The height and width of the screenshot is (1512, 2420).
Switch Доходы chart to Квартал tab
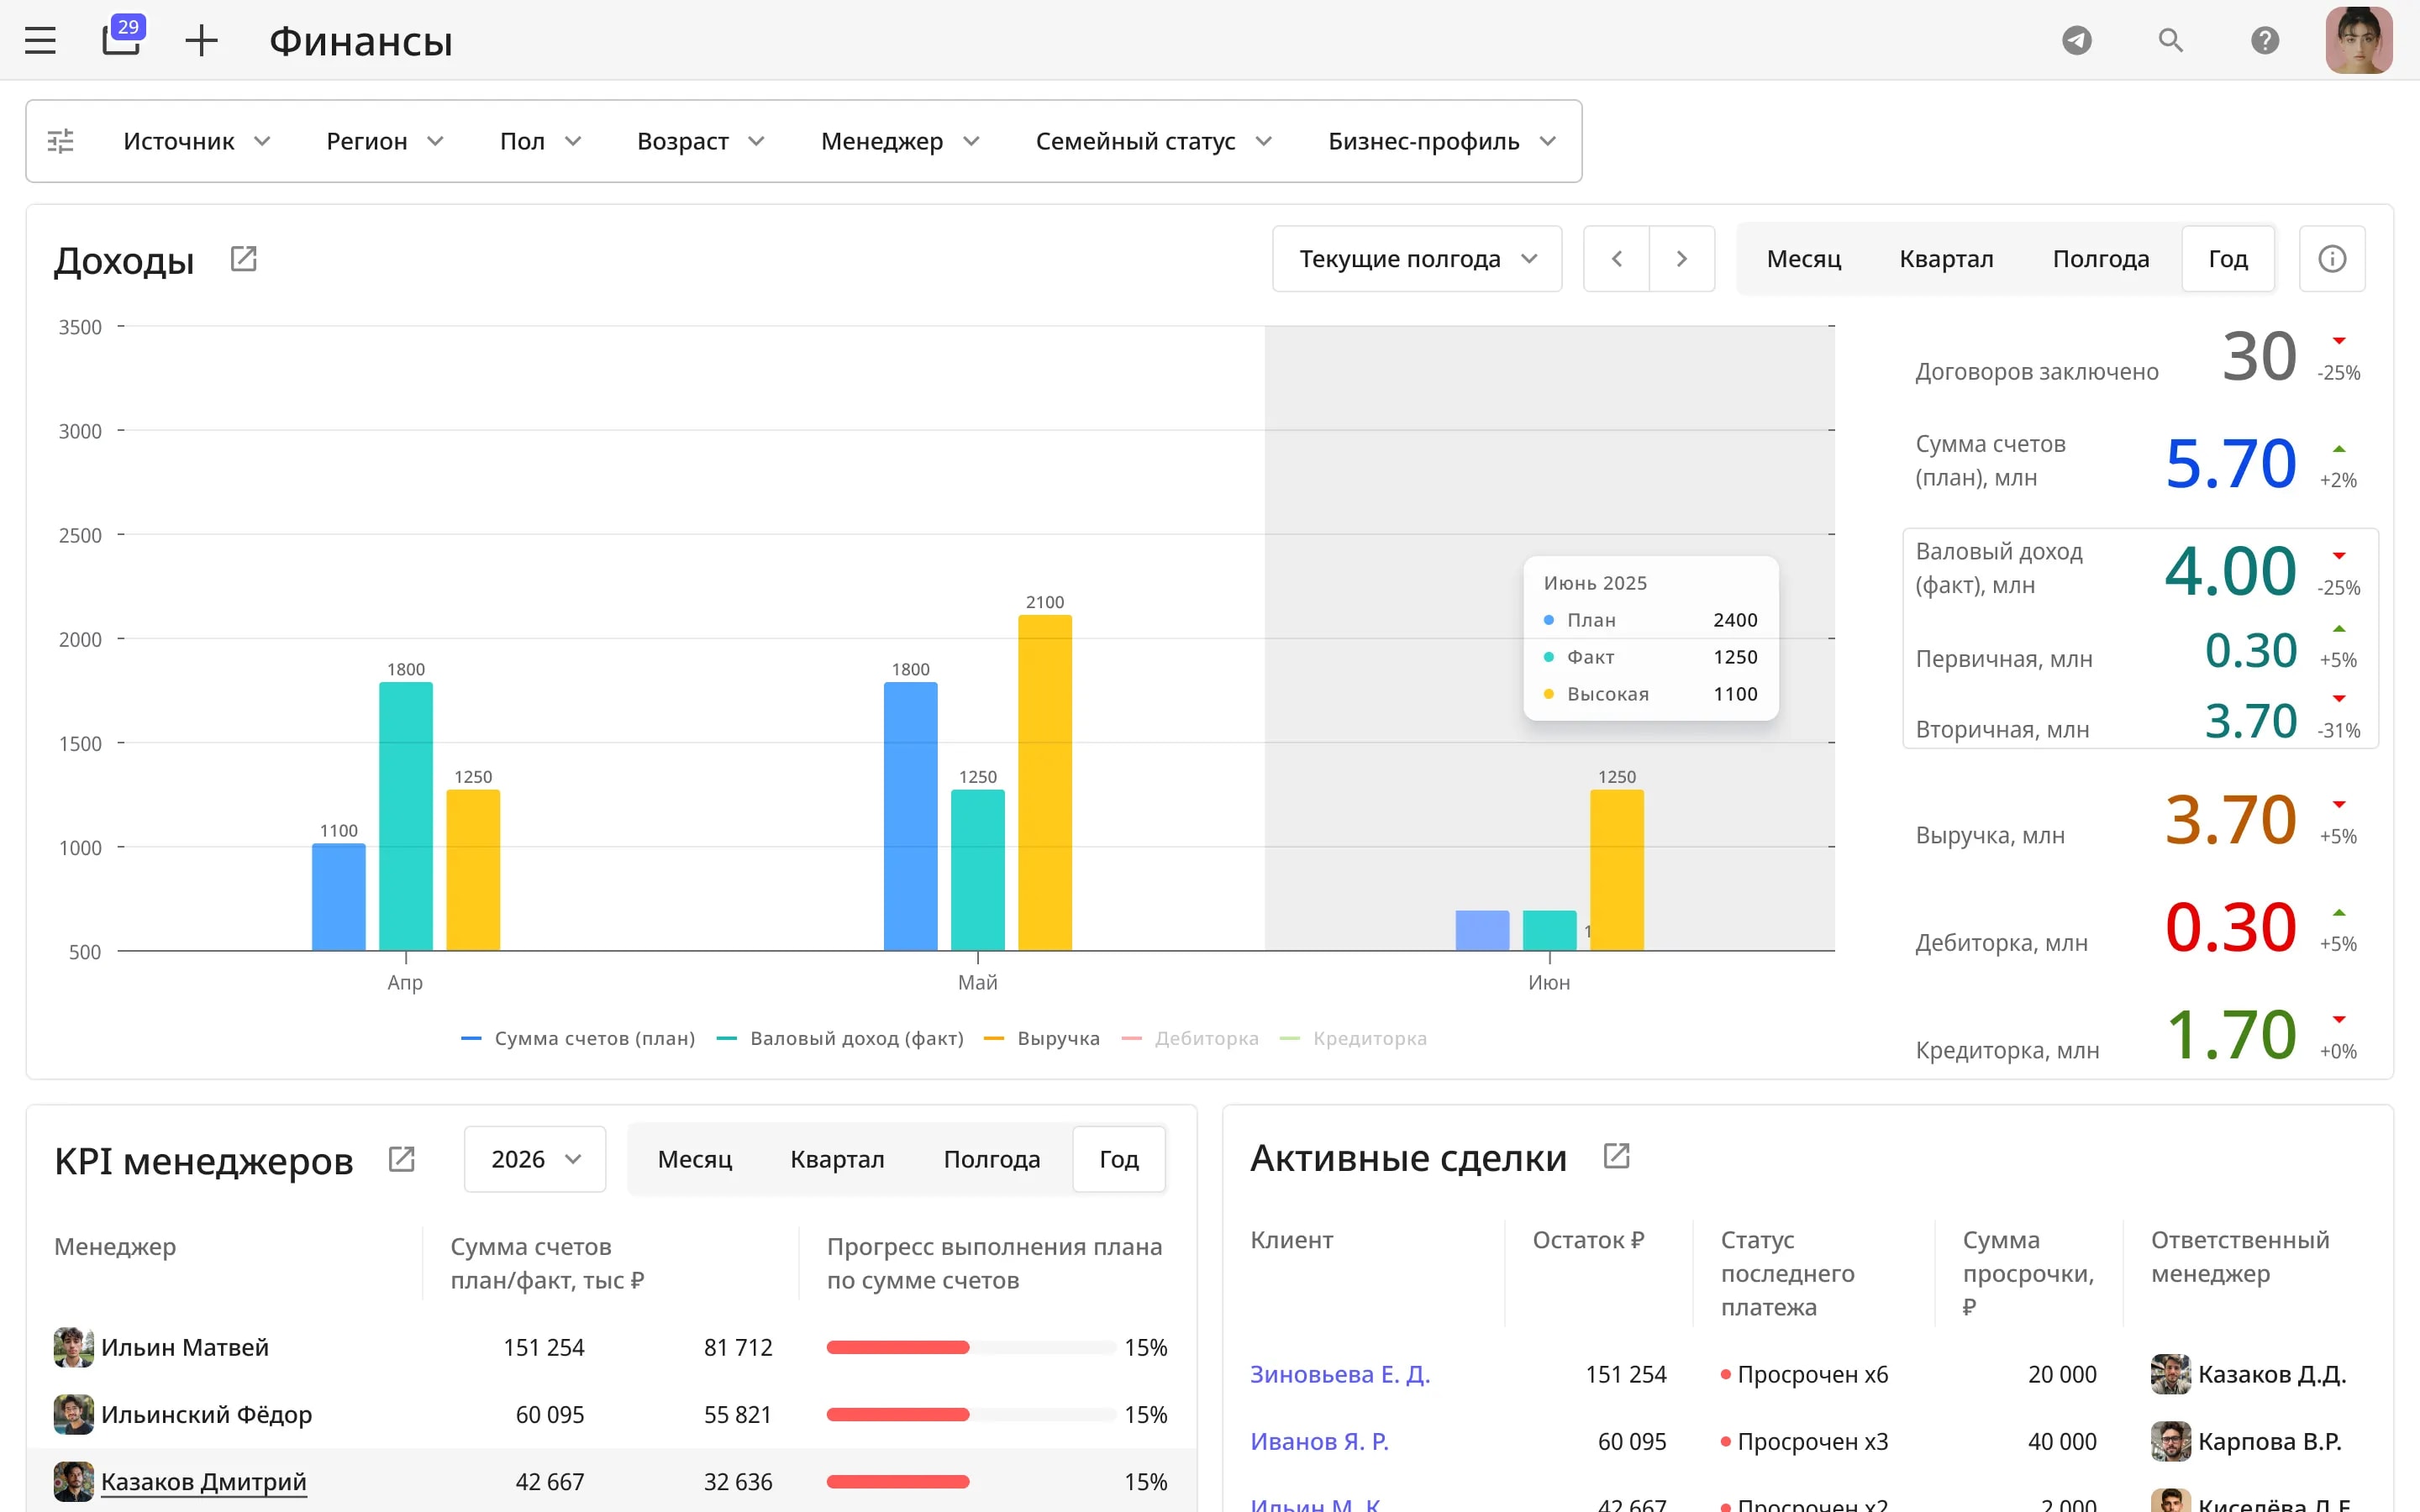click(1946, 259)
